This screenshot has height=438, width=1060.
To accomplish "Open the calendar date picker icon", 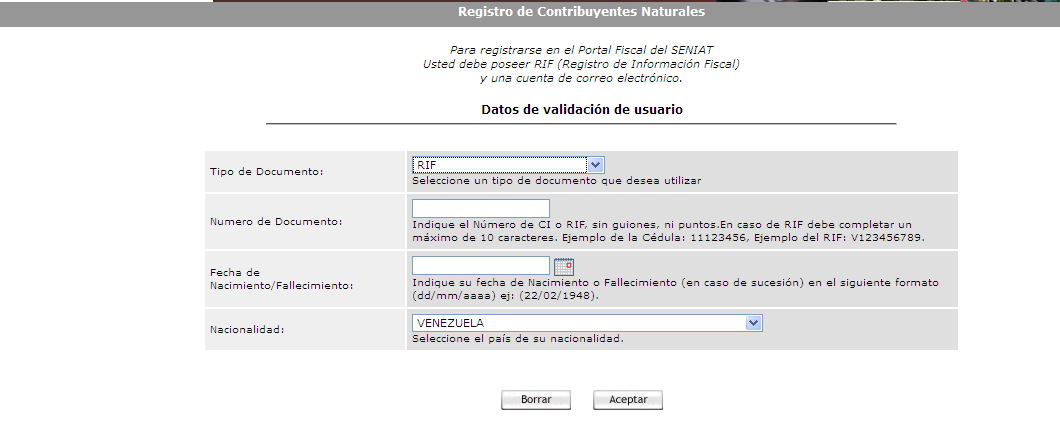I will (x=563, y=266).
